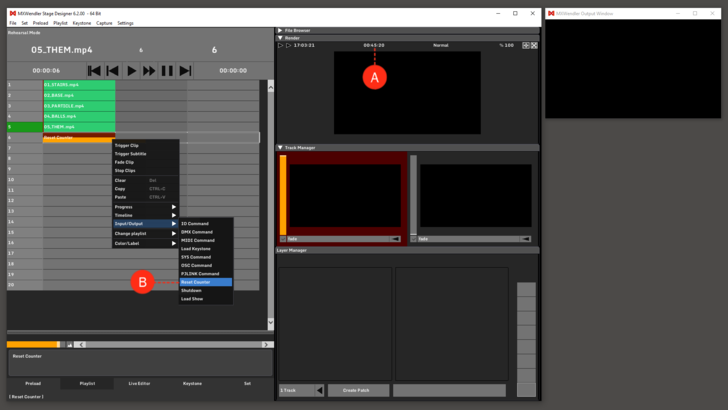Open the Timeline submenu
This screenshot has height=410, width=728.
[x=145, y=215]
